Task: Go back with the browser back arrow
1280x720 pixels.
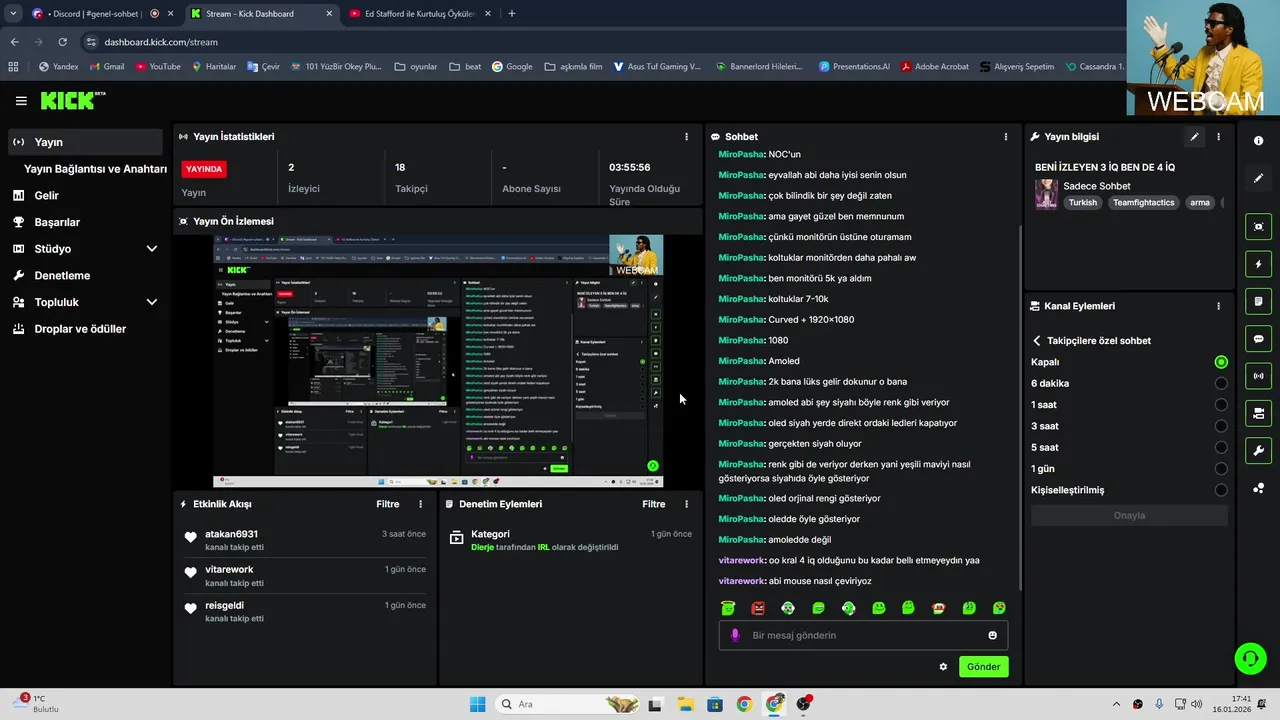Action: coord(14,42)
